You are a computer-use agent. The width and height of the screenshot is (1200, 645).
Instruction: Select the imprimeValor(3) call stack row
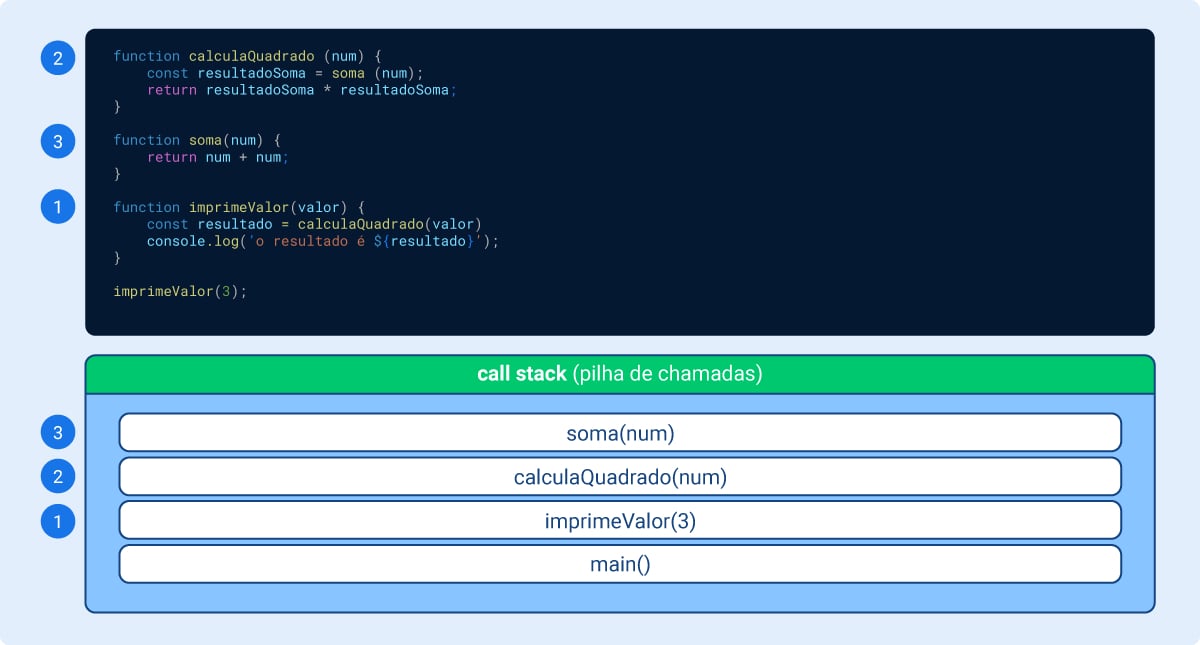[620, 520]
